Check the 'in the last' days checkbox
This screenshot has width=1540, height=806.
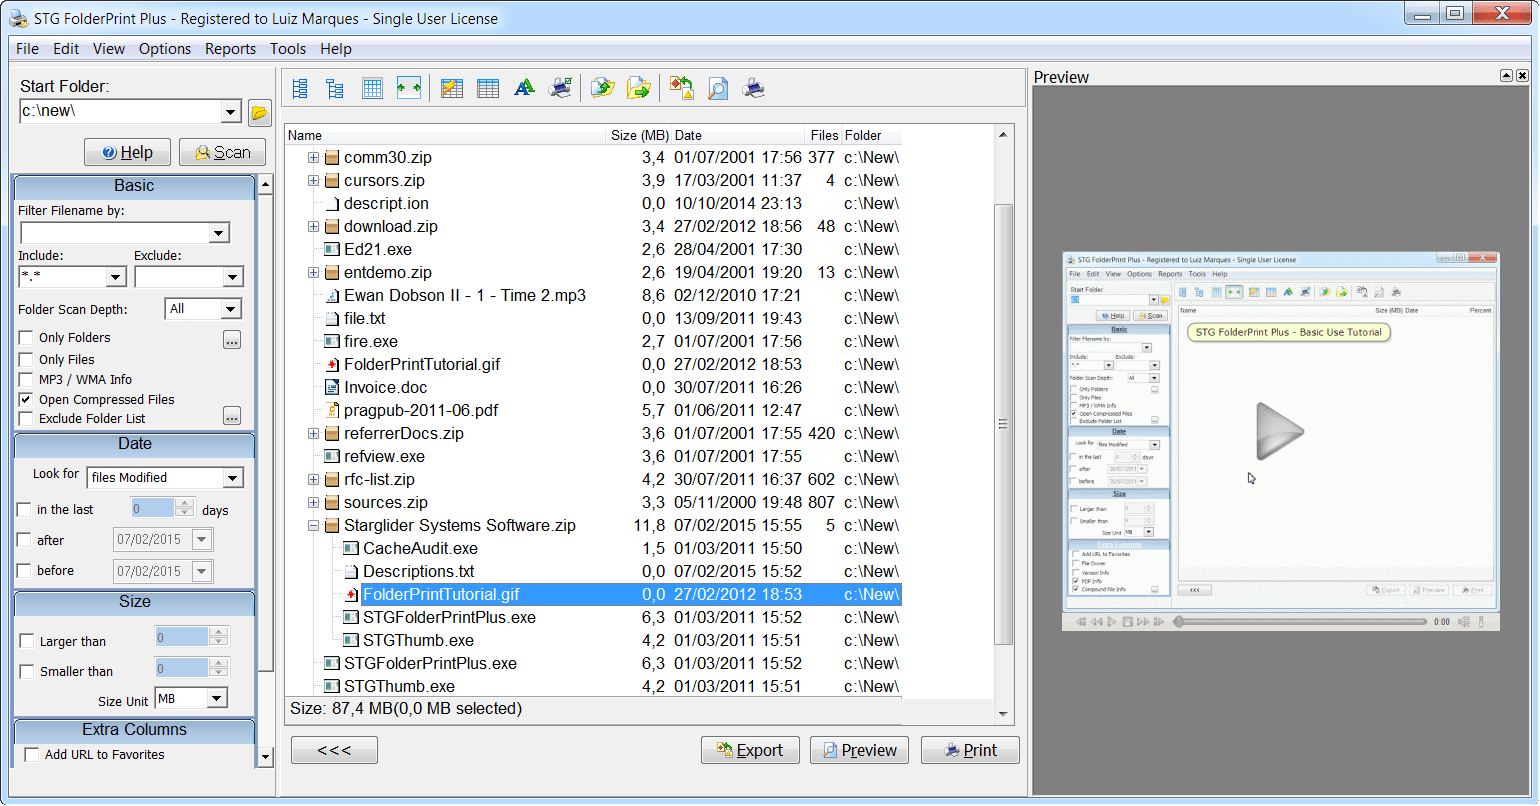click(x=25, y=509)
